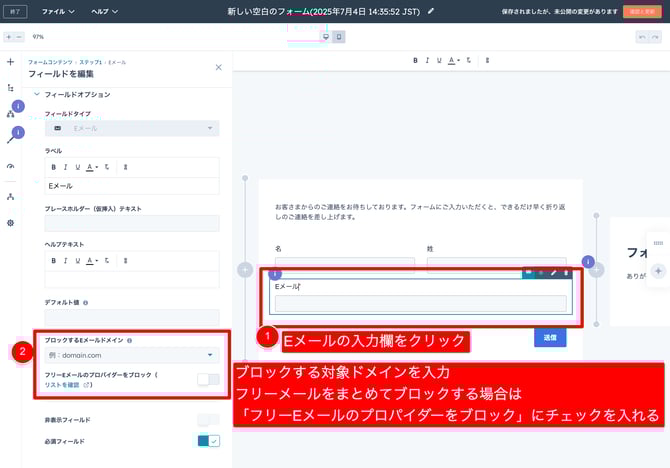Click the pencil edit icon on Eメール field
The image size is (670, 468).
coord(553,272)
